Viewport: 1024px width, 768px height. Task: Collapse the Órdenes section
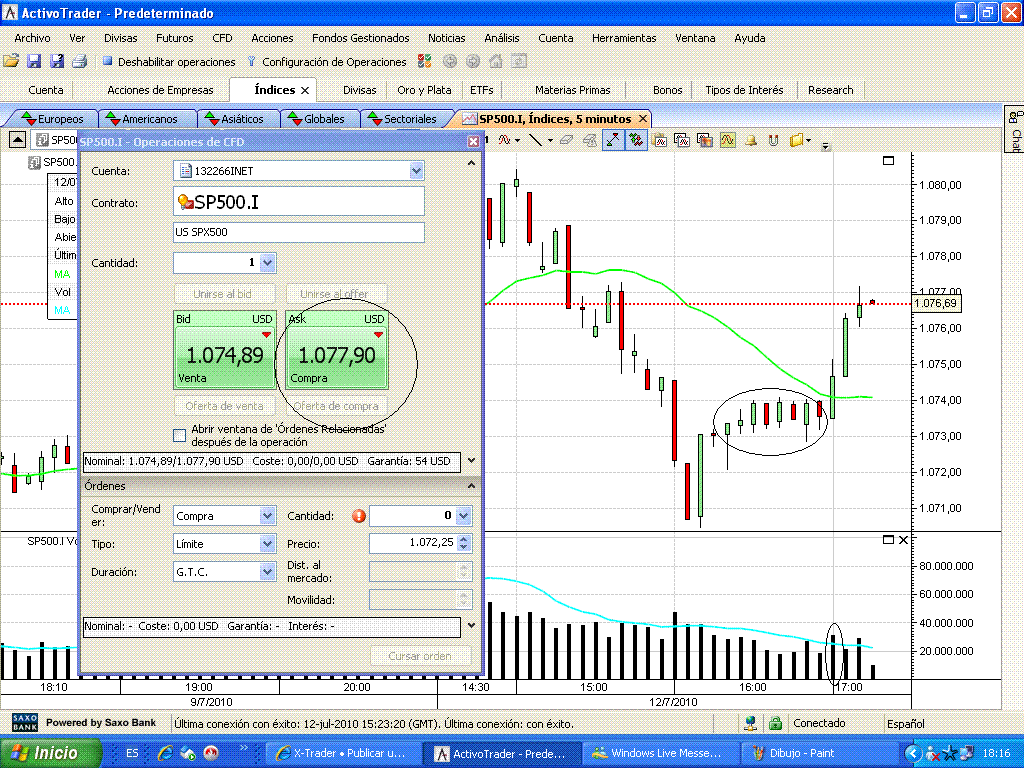pyautogui.click(x=472, y=486)
